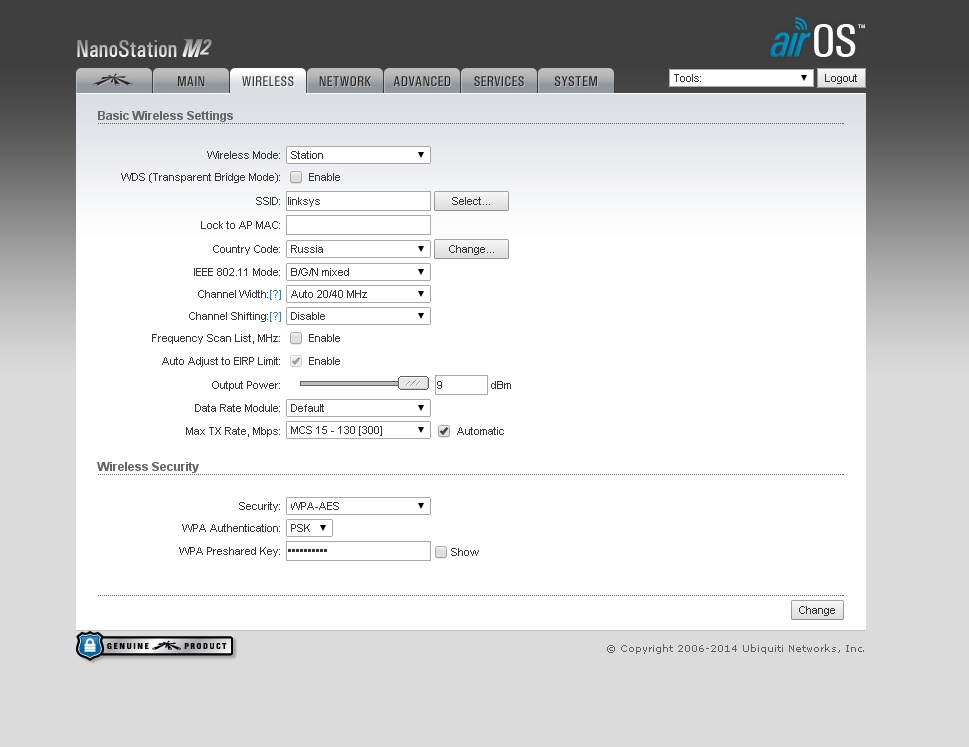The image size is (969, 747).
Task: Click the NanoStation M2 logo
Action: click(x=143, y=48)
